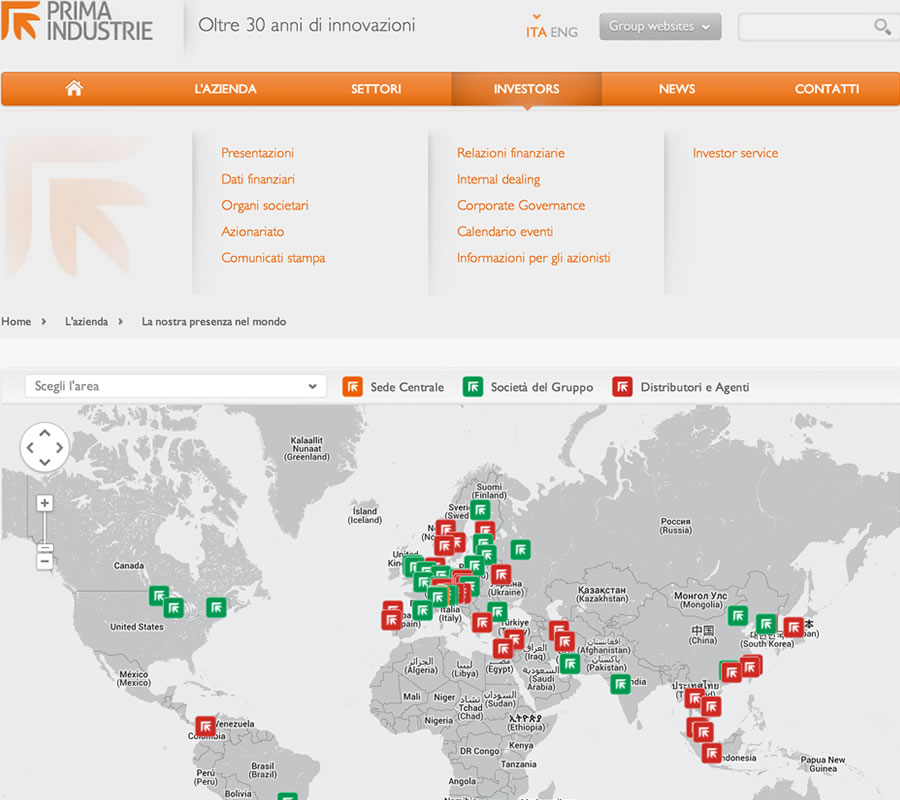The width and height of the screenshot is (900, 800).
Task: Open the Scegli l'area dropdown
Action: coord(176,386)
